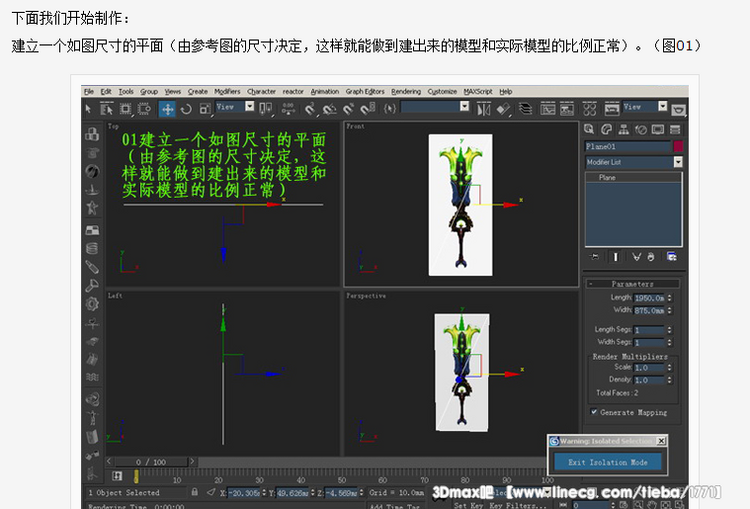Click Exit Isolation Mode button
This screenshot has width=750, height=509.
click(x=607, y=462)
